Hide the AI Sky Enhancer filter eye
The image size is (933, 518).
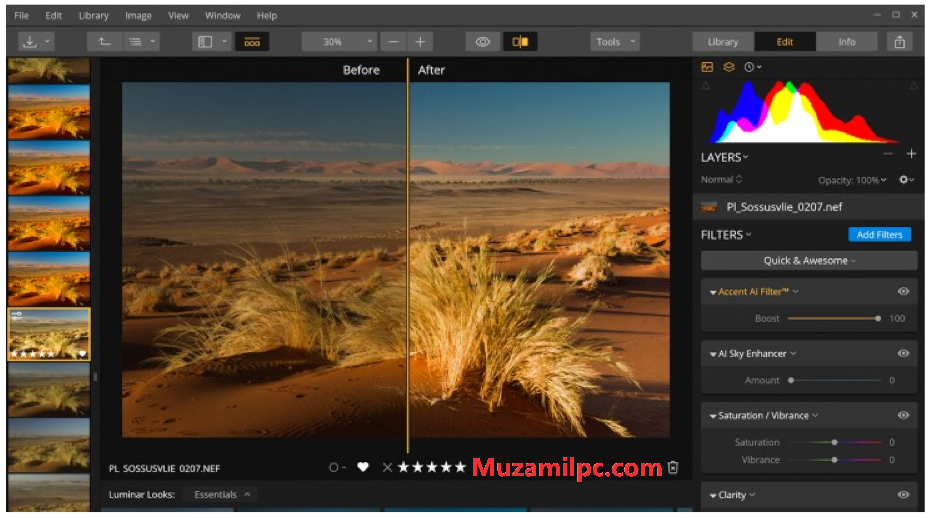(903, 353)
